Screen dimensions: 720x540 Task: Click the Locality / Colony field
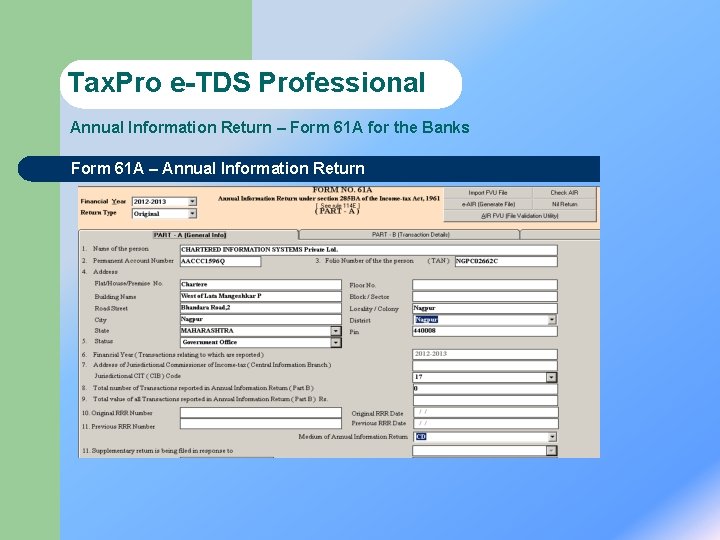pyautogui.click(x=485, y=308)
